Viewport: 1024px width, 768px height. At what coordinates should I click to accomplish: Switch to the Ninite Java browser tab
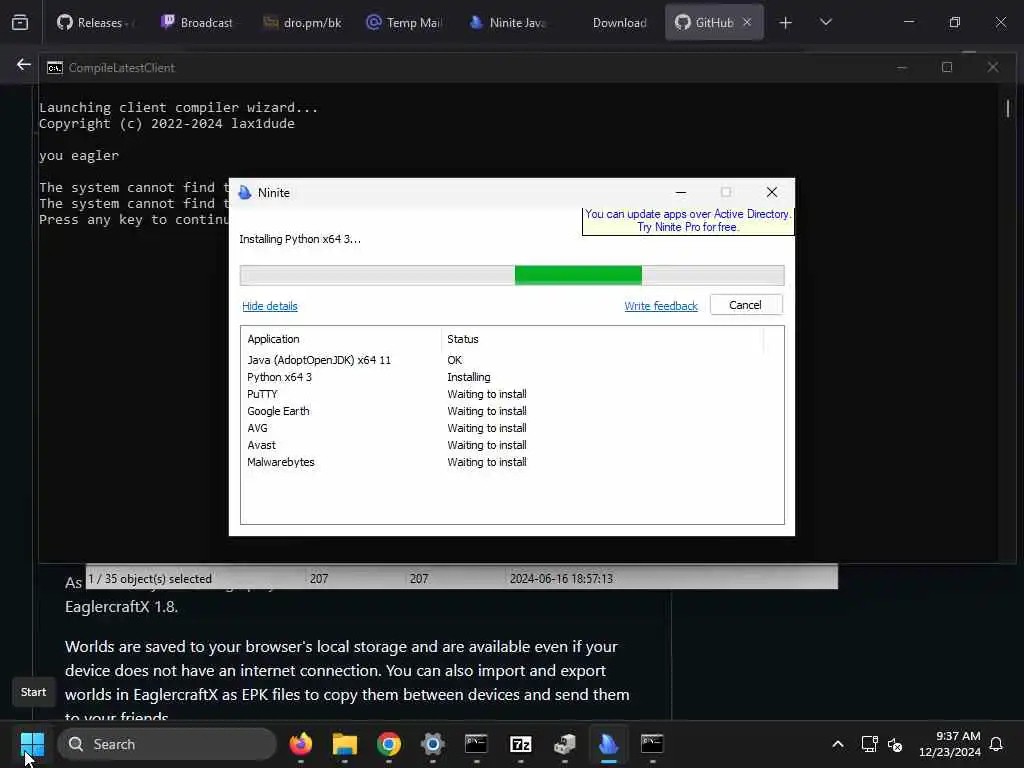[x=508, y=22]
